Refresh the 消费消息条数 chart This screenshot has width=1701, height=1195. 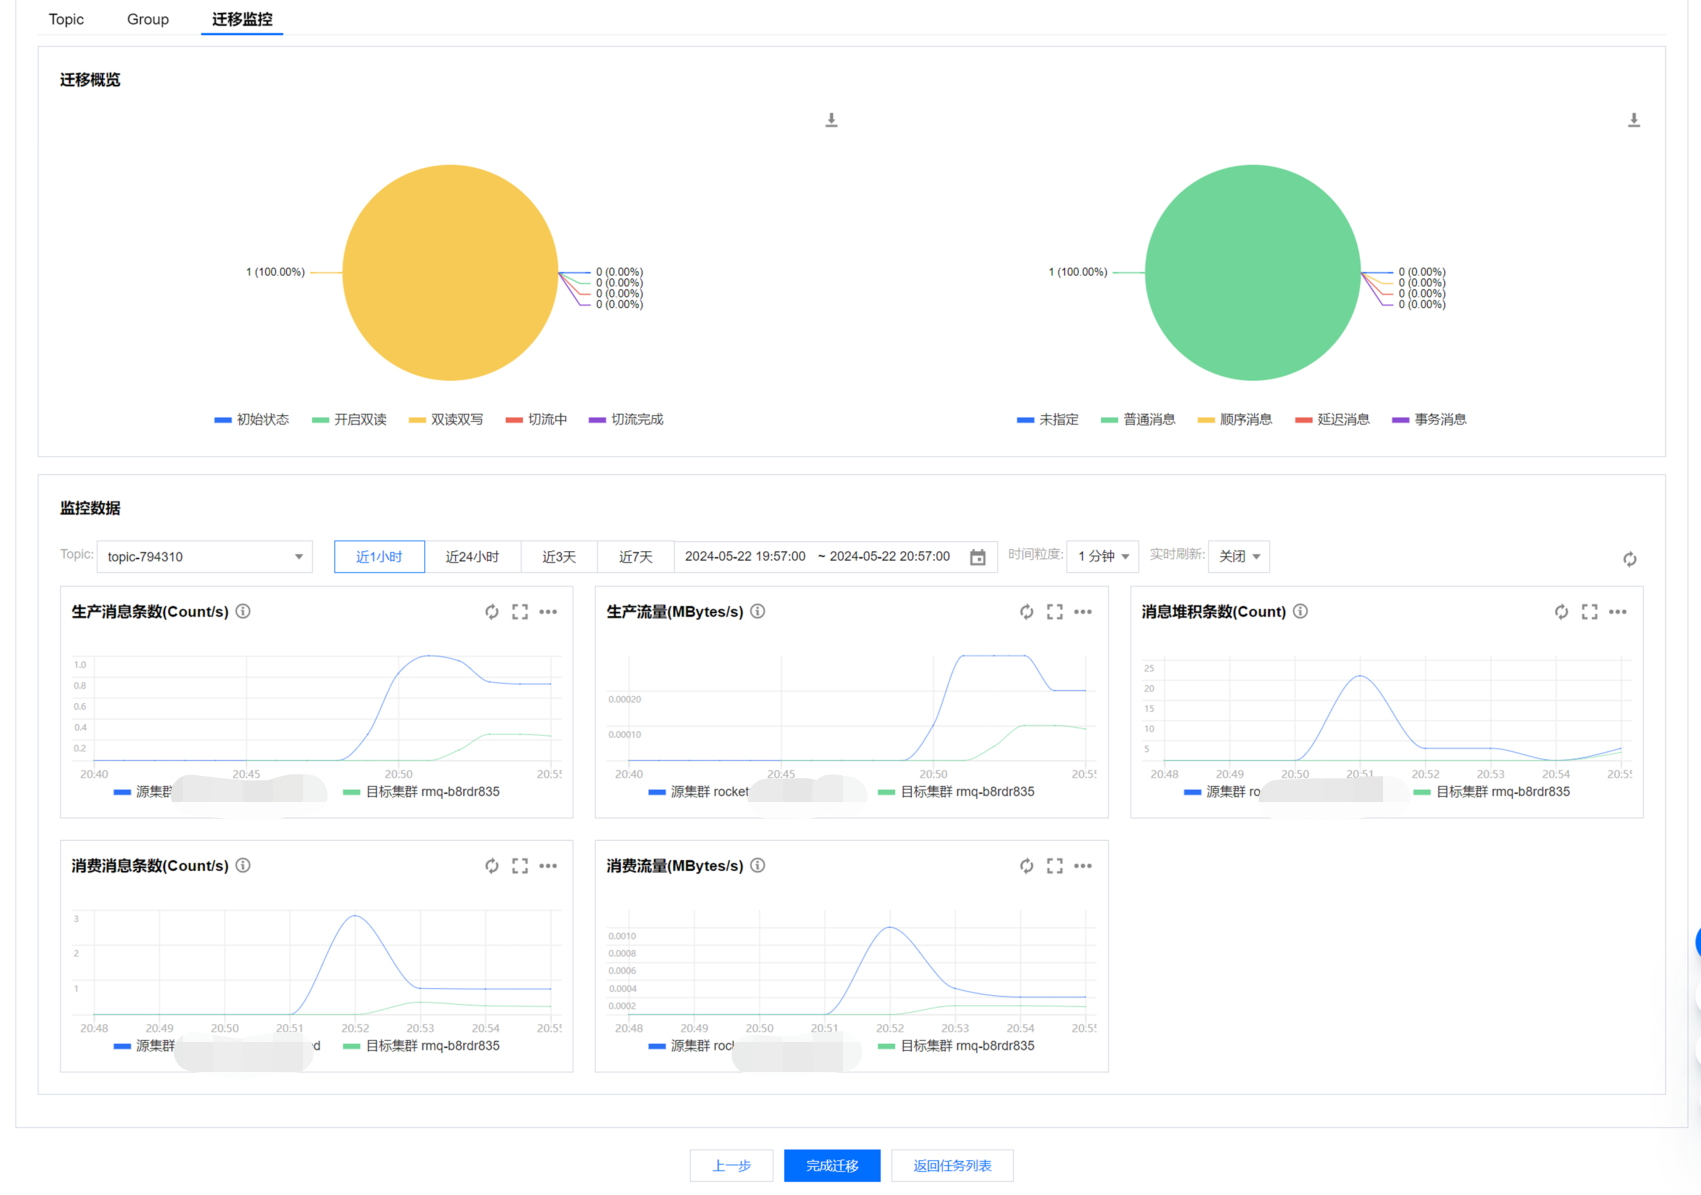point(492,866)
